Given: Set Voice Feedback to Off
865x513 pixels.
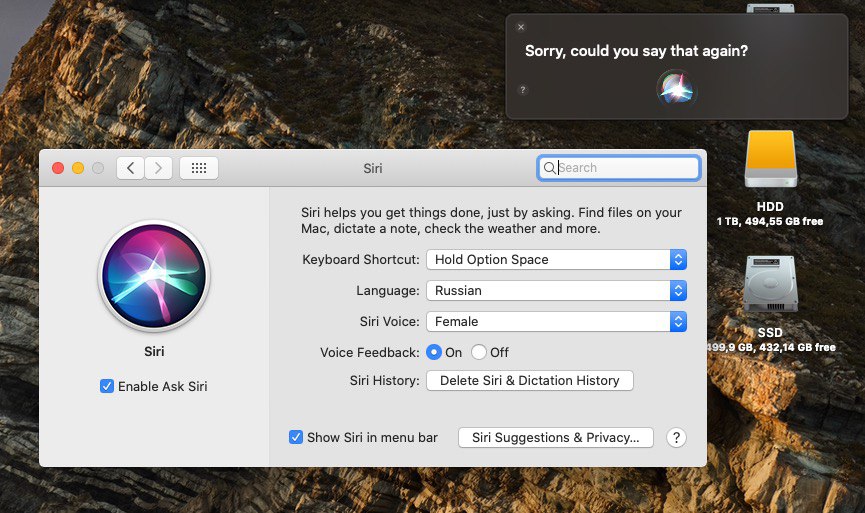Looking at the screenshot, I should (479, 352).
